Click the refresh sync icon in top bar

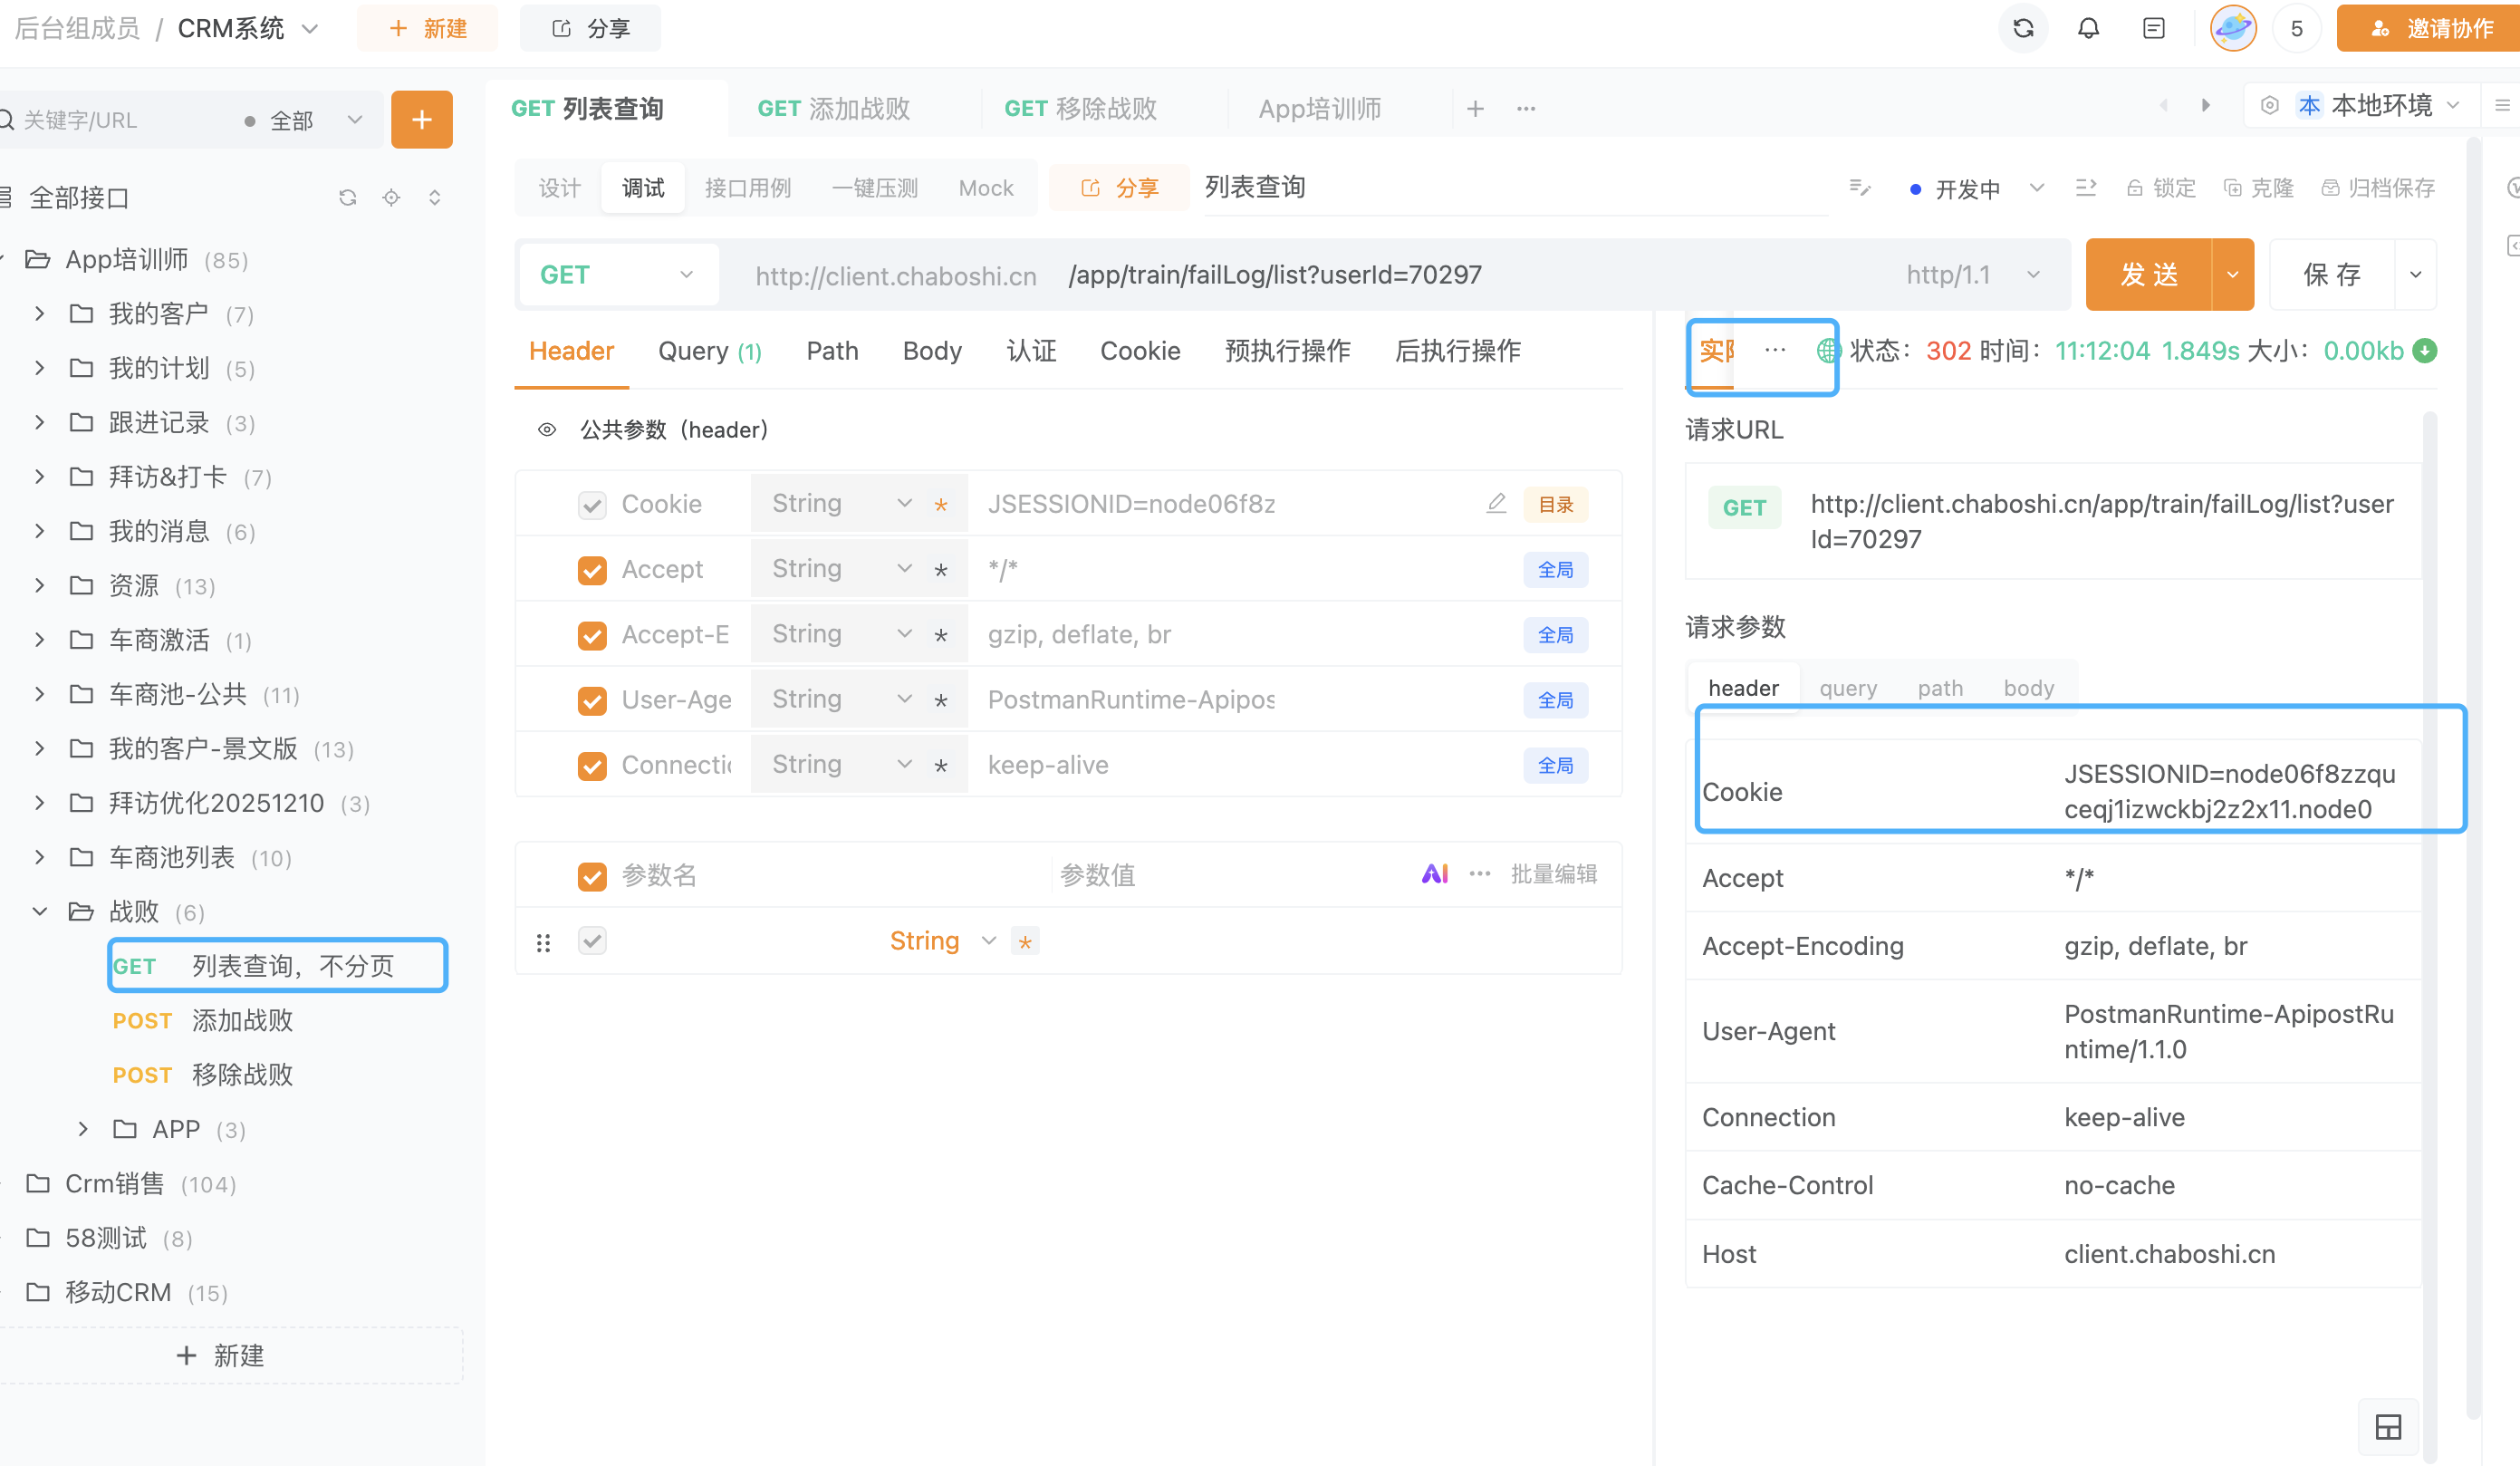(x=2022, y=28)
